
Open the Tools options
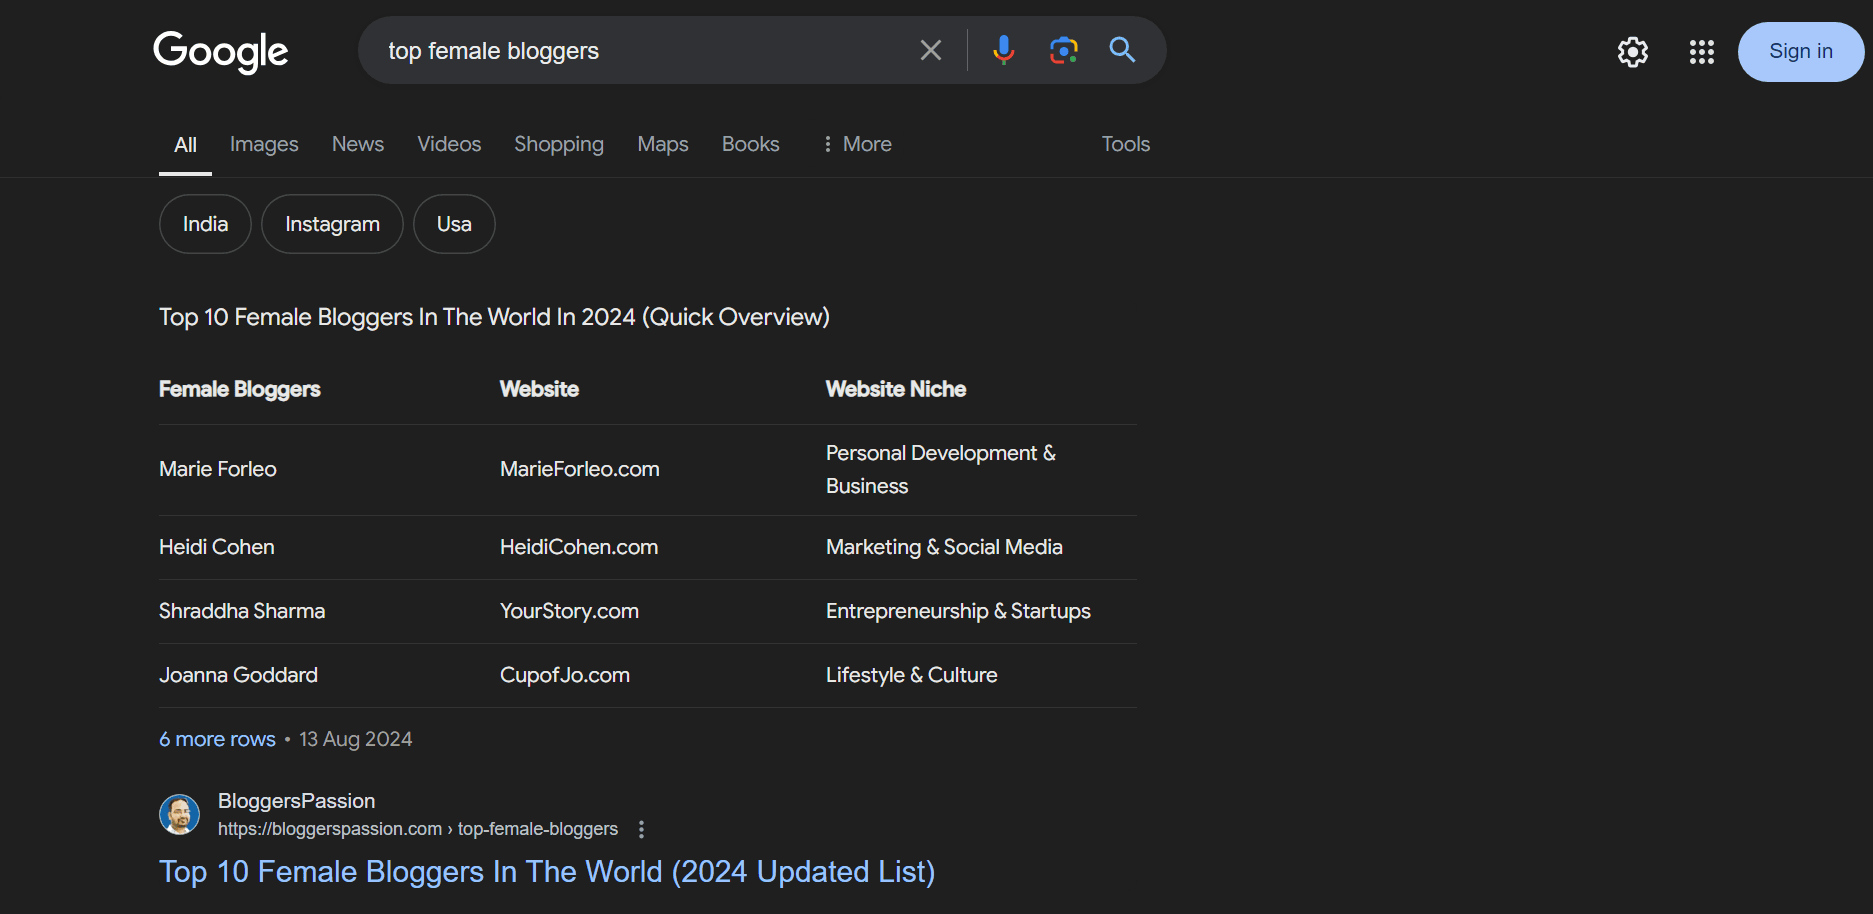pyautogui.click(x=1125, y=144)
